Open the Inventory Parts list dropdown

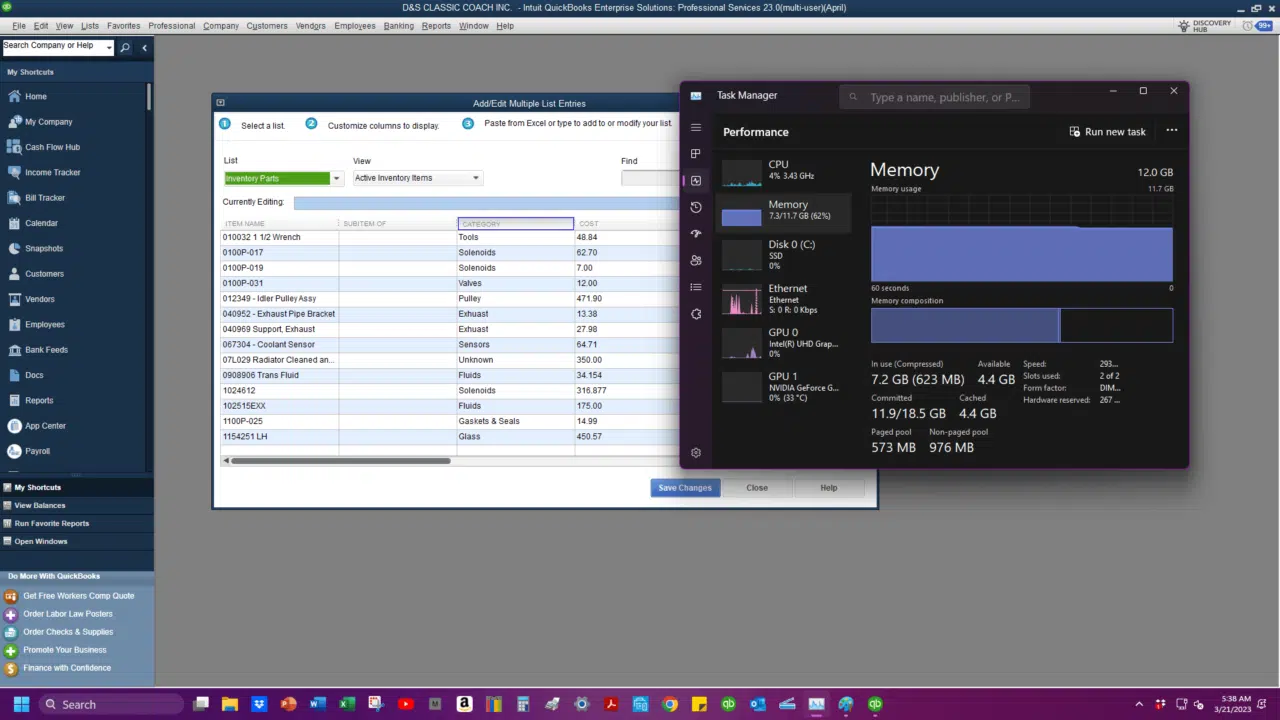point(336,178)
